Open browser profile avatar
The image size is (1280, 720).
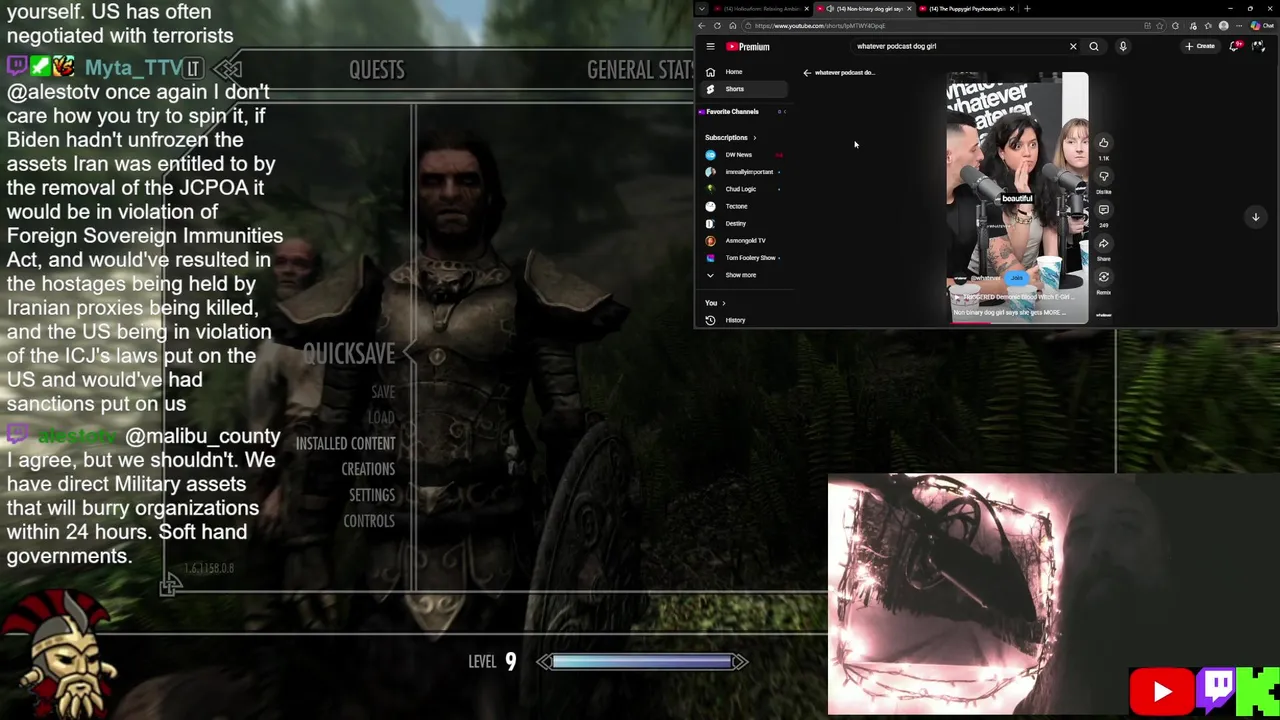(x=1224, y=26)
